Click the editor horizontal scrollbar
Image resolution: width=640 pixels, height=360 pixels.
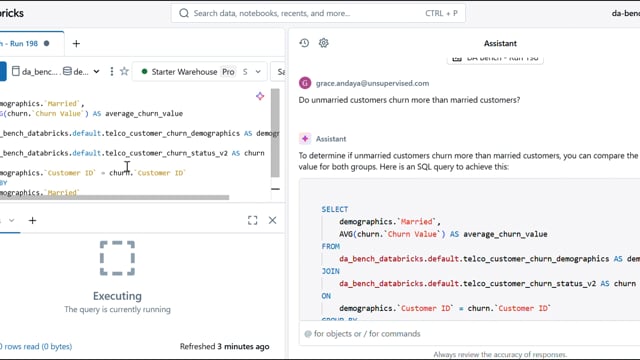(114, 198)
